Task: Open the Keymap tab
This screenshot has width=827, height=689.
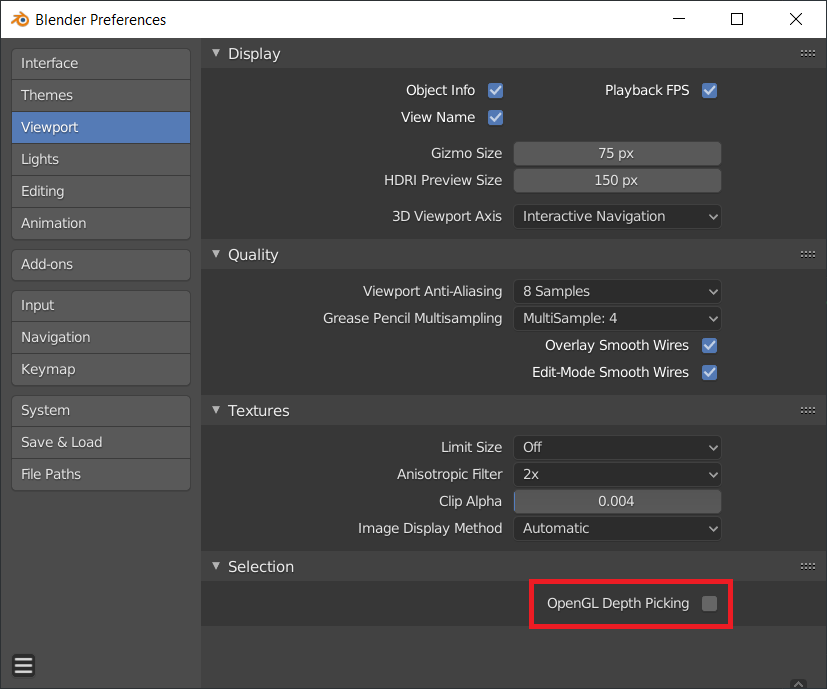Action: [x=101, y=369]
